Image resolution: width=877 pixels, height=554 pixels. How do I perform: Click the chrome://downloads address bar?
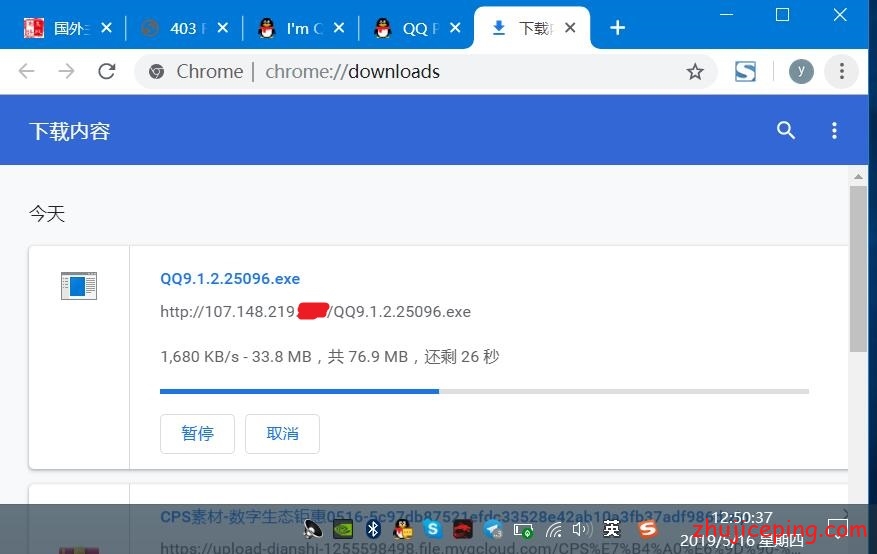click(x=425, y=72)
